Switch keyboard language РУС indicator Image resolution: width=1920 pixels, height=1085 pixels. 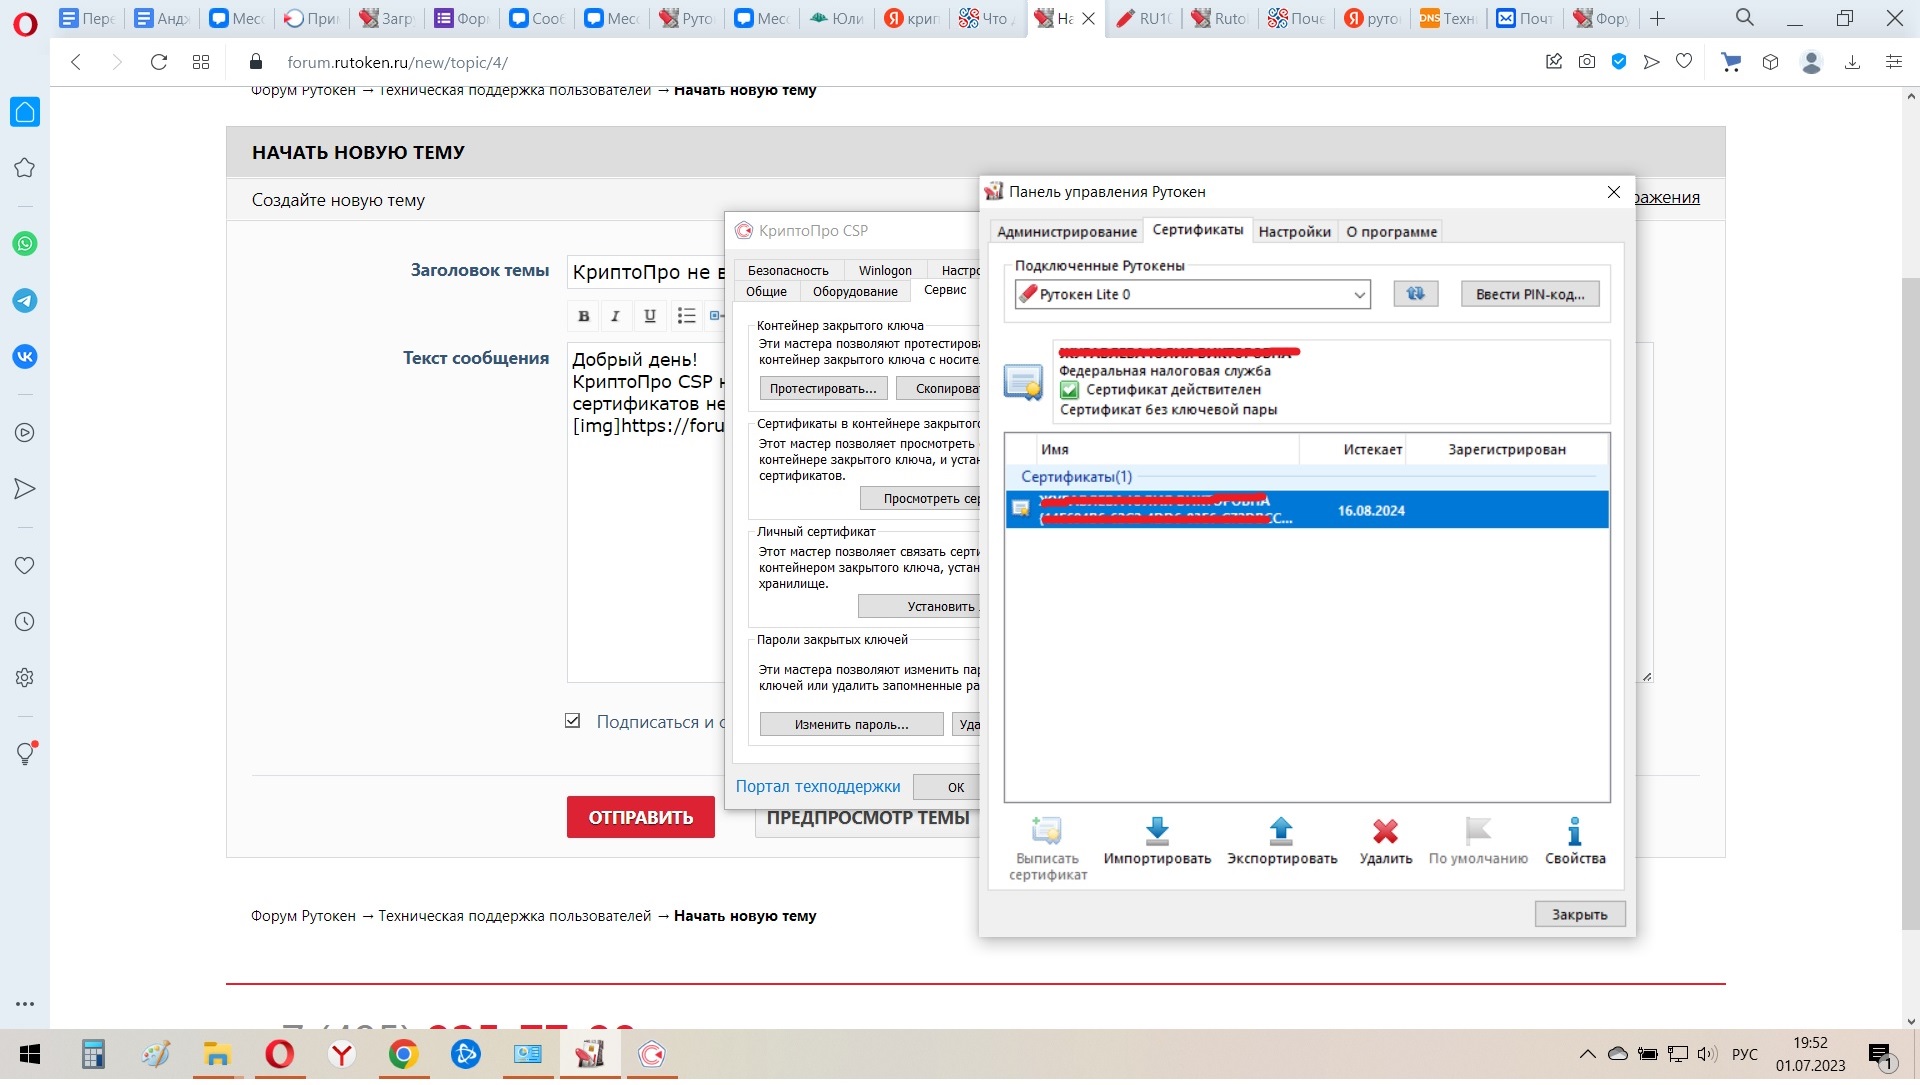tap(1744, 1054)
